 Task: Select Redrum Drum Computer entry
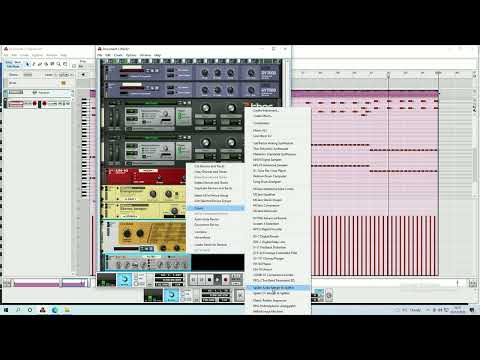tap(278, 176)
